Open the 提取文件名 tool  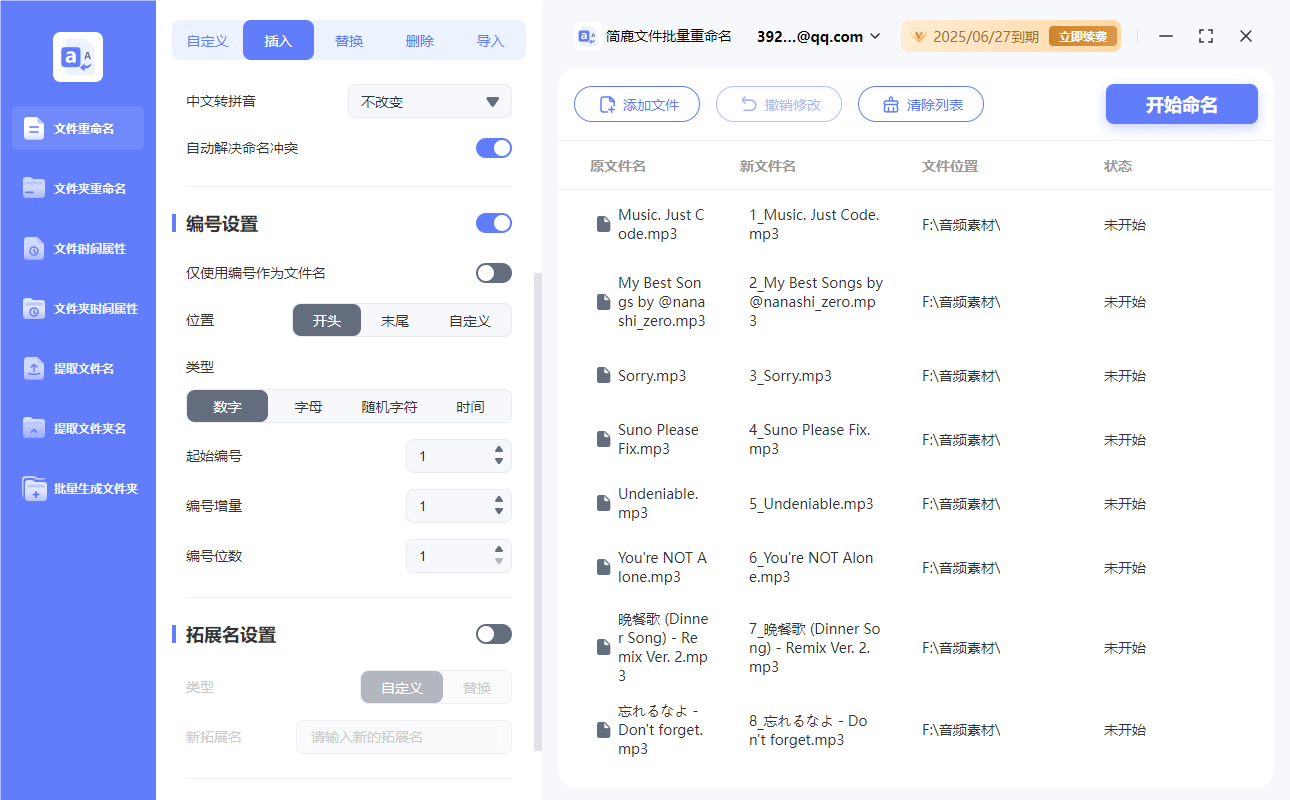[x=77, y=368]
